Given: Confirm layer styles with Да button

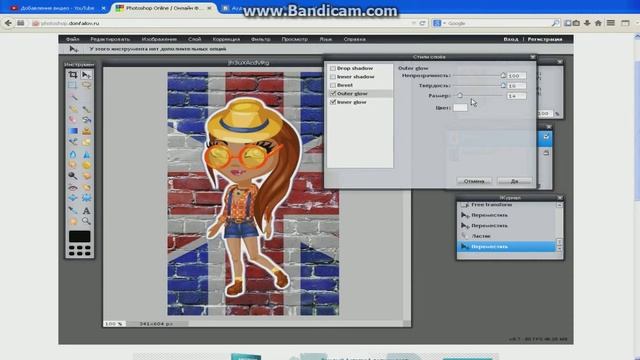Looking at the screenshot, I should (514, 181).
